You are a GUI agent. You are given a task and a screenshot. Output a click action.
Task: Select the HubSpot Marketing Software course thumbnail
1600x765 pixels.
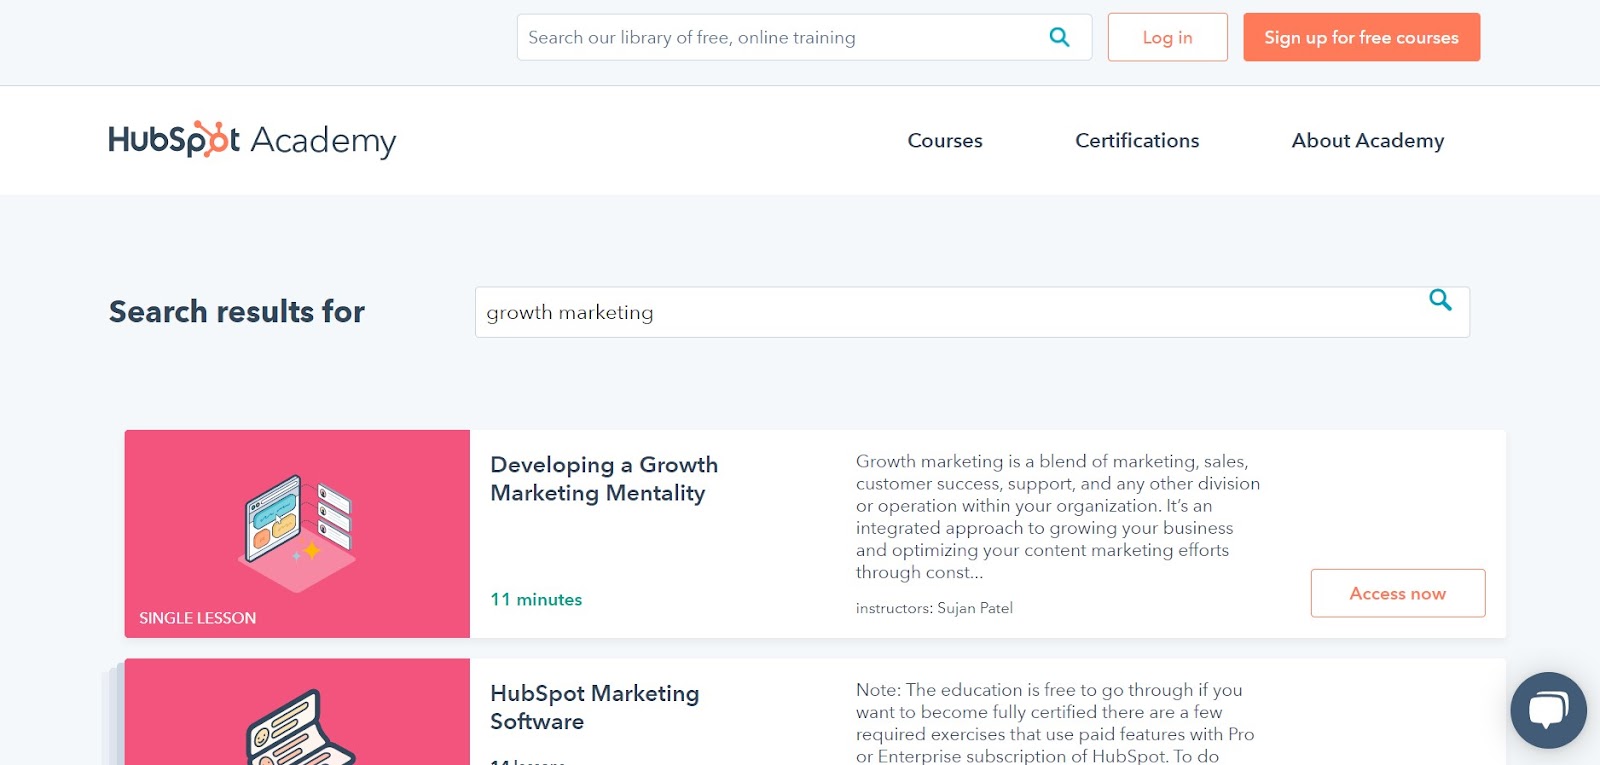coord(297,712)
